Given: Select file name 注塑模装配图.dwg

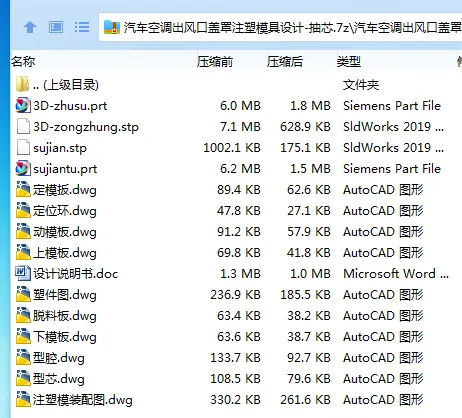Looking at the screenshot, I should click(83, 400).
